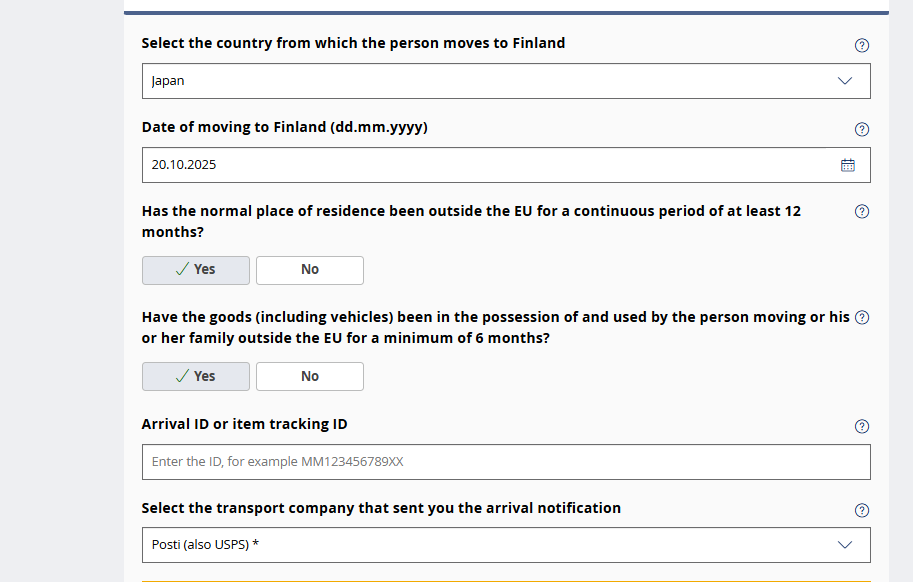Screen dimensions: 913x582
Task: Click the chevron arrow in Japan dropdown
Action: click(845, 81)
